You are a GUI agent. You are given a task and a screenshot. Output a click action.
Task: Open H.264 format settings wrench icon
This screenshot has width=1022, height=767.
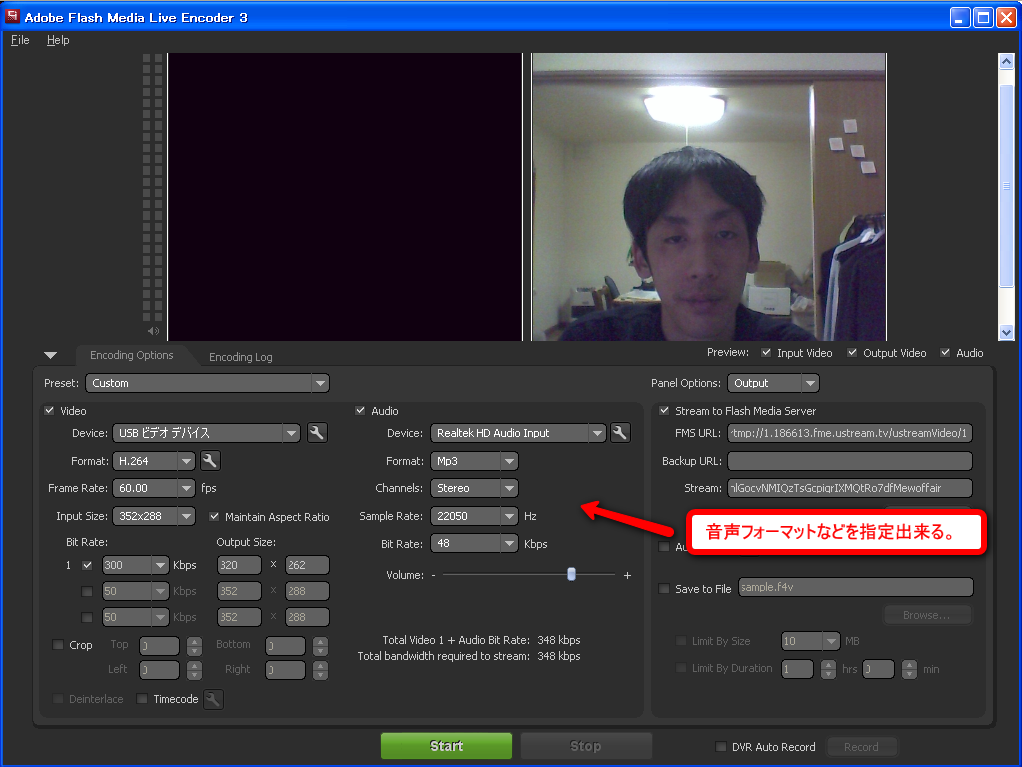209,461
